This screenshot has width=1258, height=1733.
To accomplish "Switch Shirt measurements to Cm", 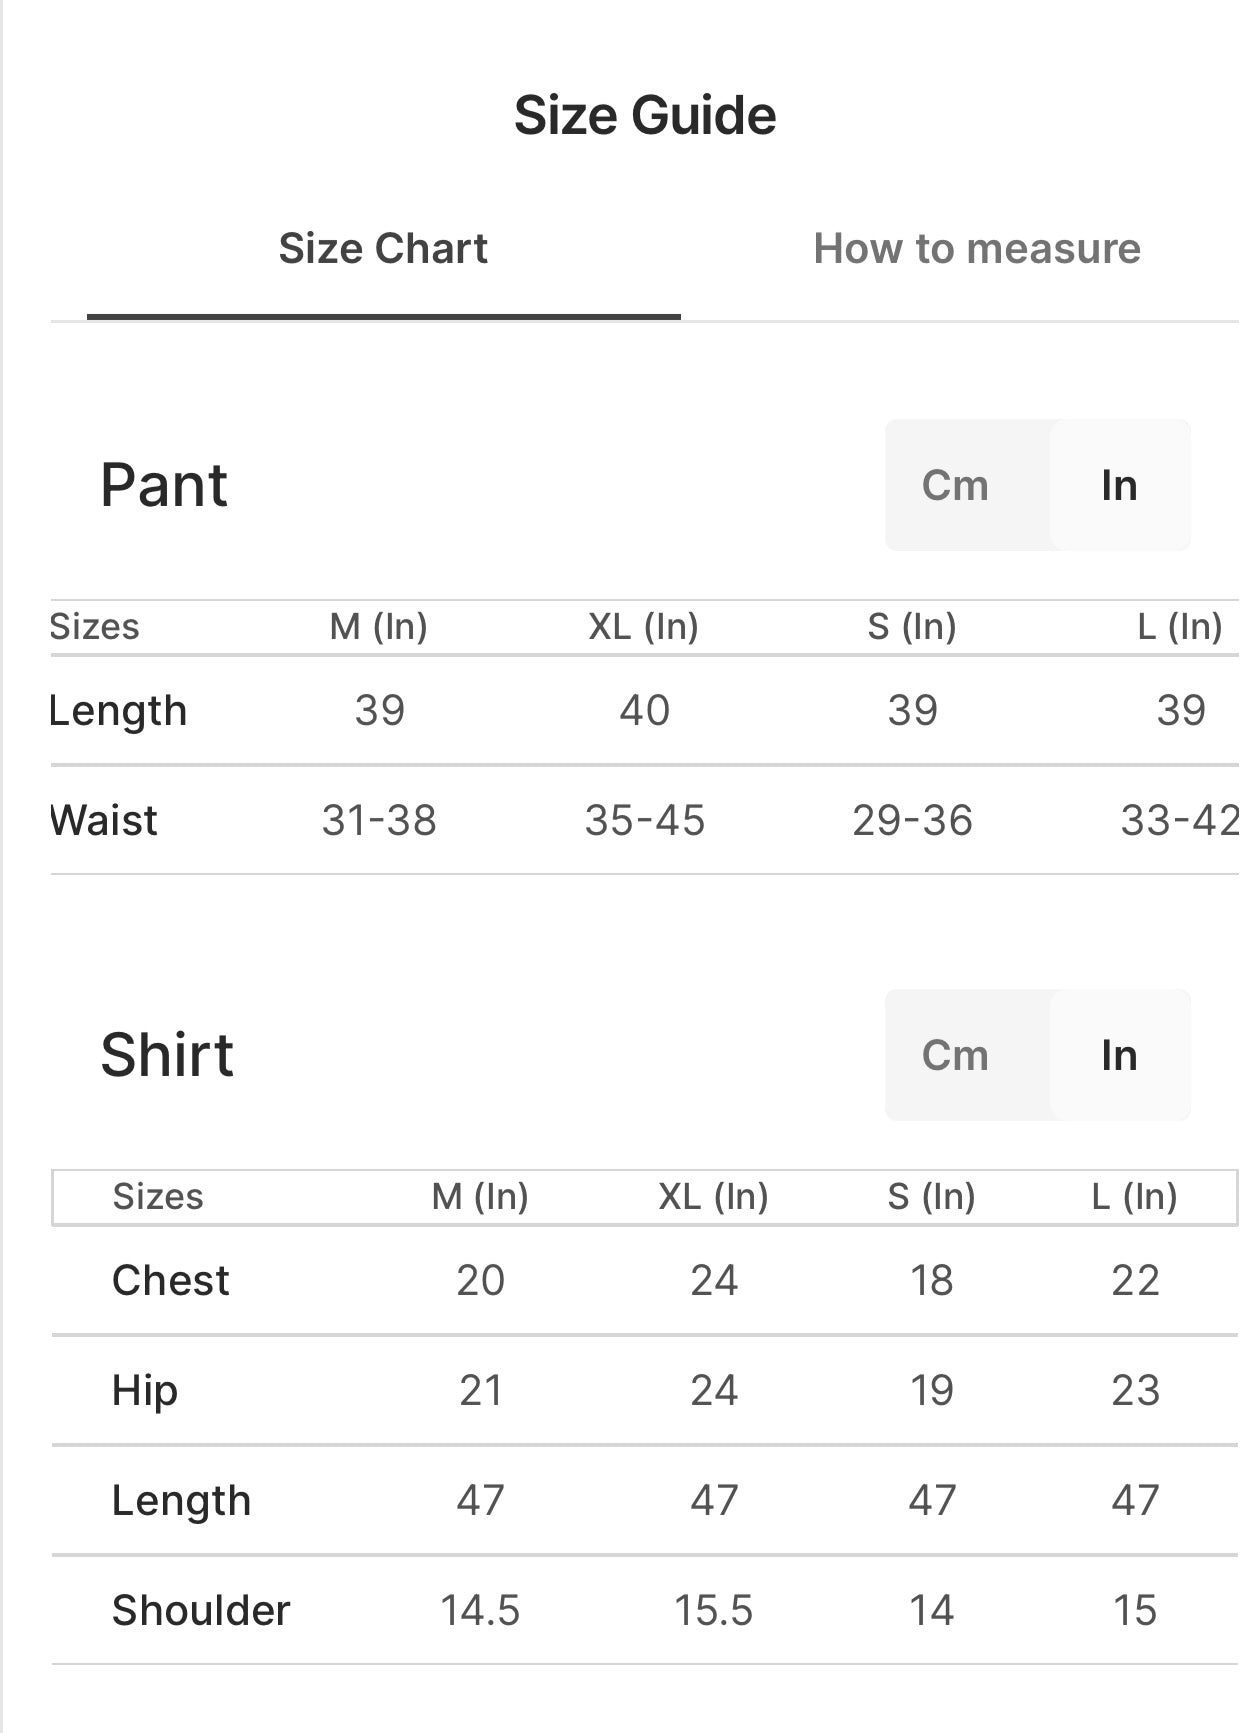I will click(x=955, y=1055).
